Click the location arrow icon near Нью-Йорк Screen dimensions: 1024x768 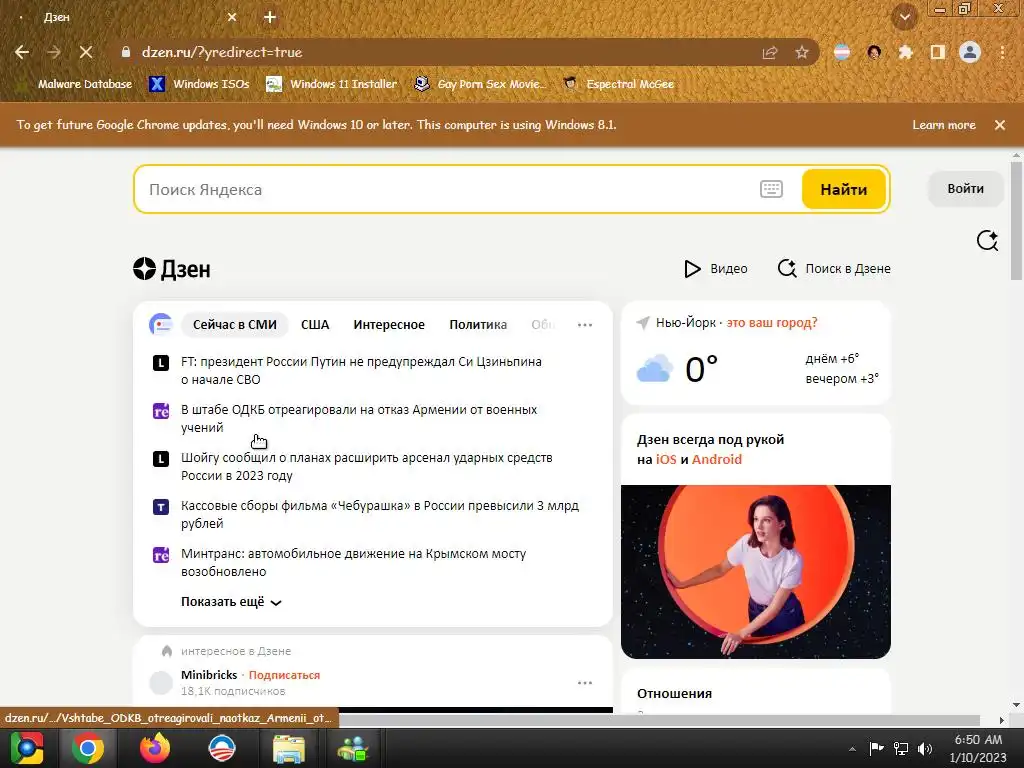pos(643,323)
